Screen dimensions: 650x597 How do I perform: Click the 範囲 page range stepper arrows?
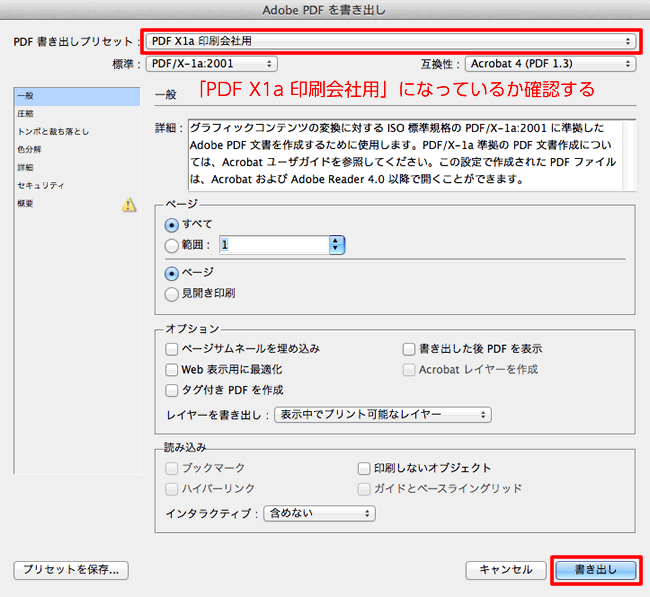pyautogui.click(x=337, y=245)
